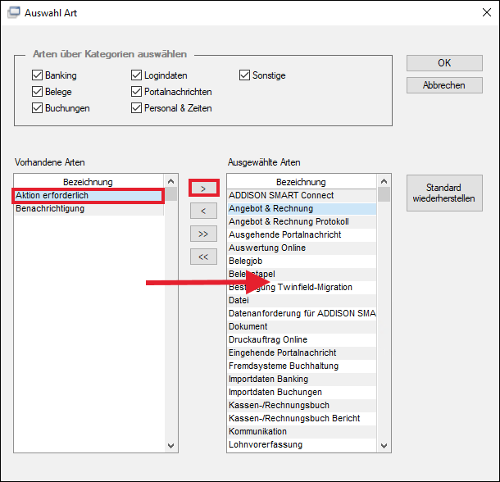
Task: Select 'Fremdsysteme Buchhaltung' row
Action: [302, 366]
